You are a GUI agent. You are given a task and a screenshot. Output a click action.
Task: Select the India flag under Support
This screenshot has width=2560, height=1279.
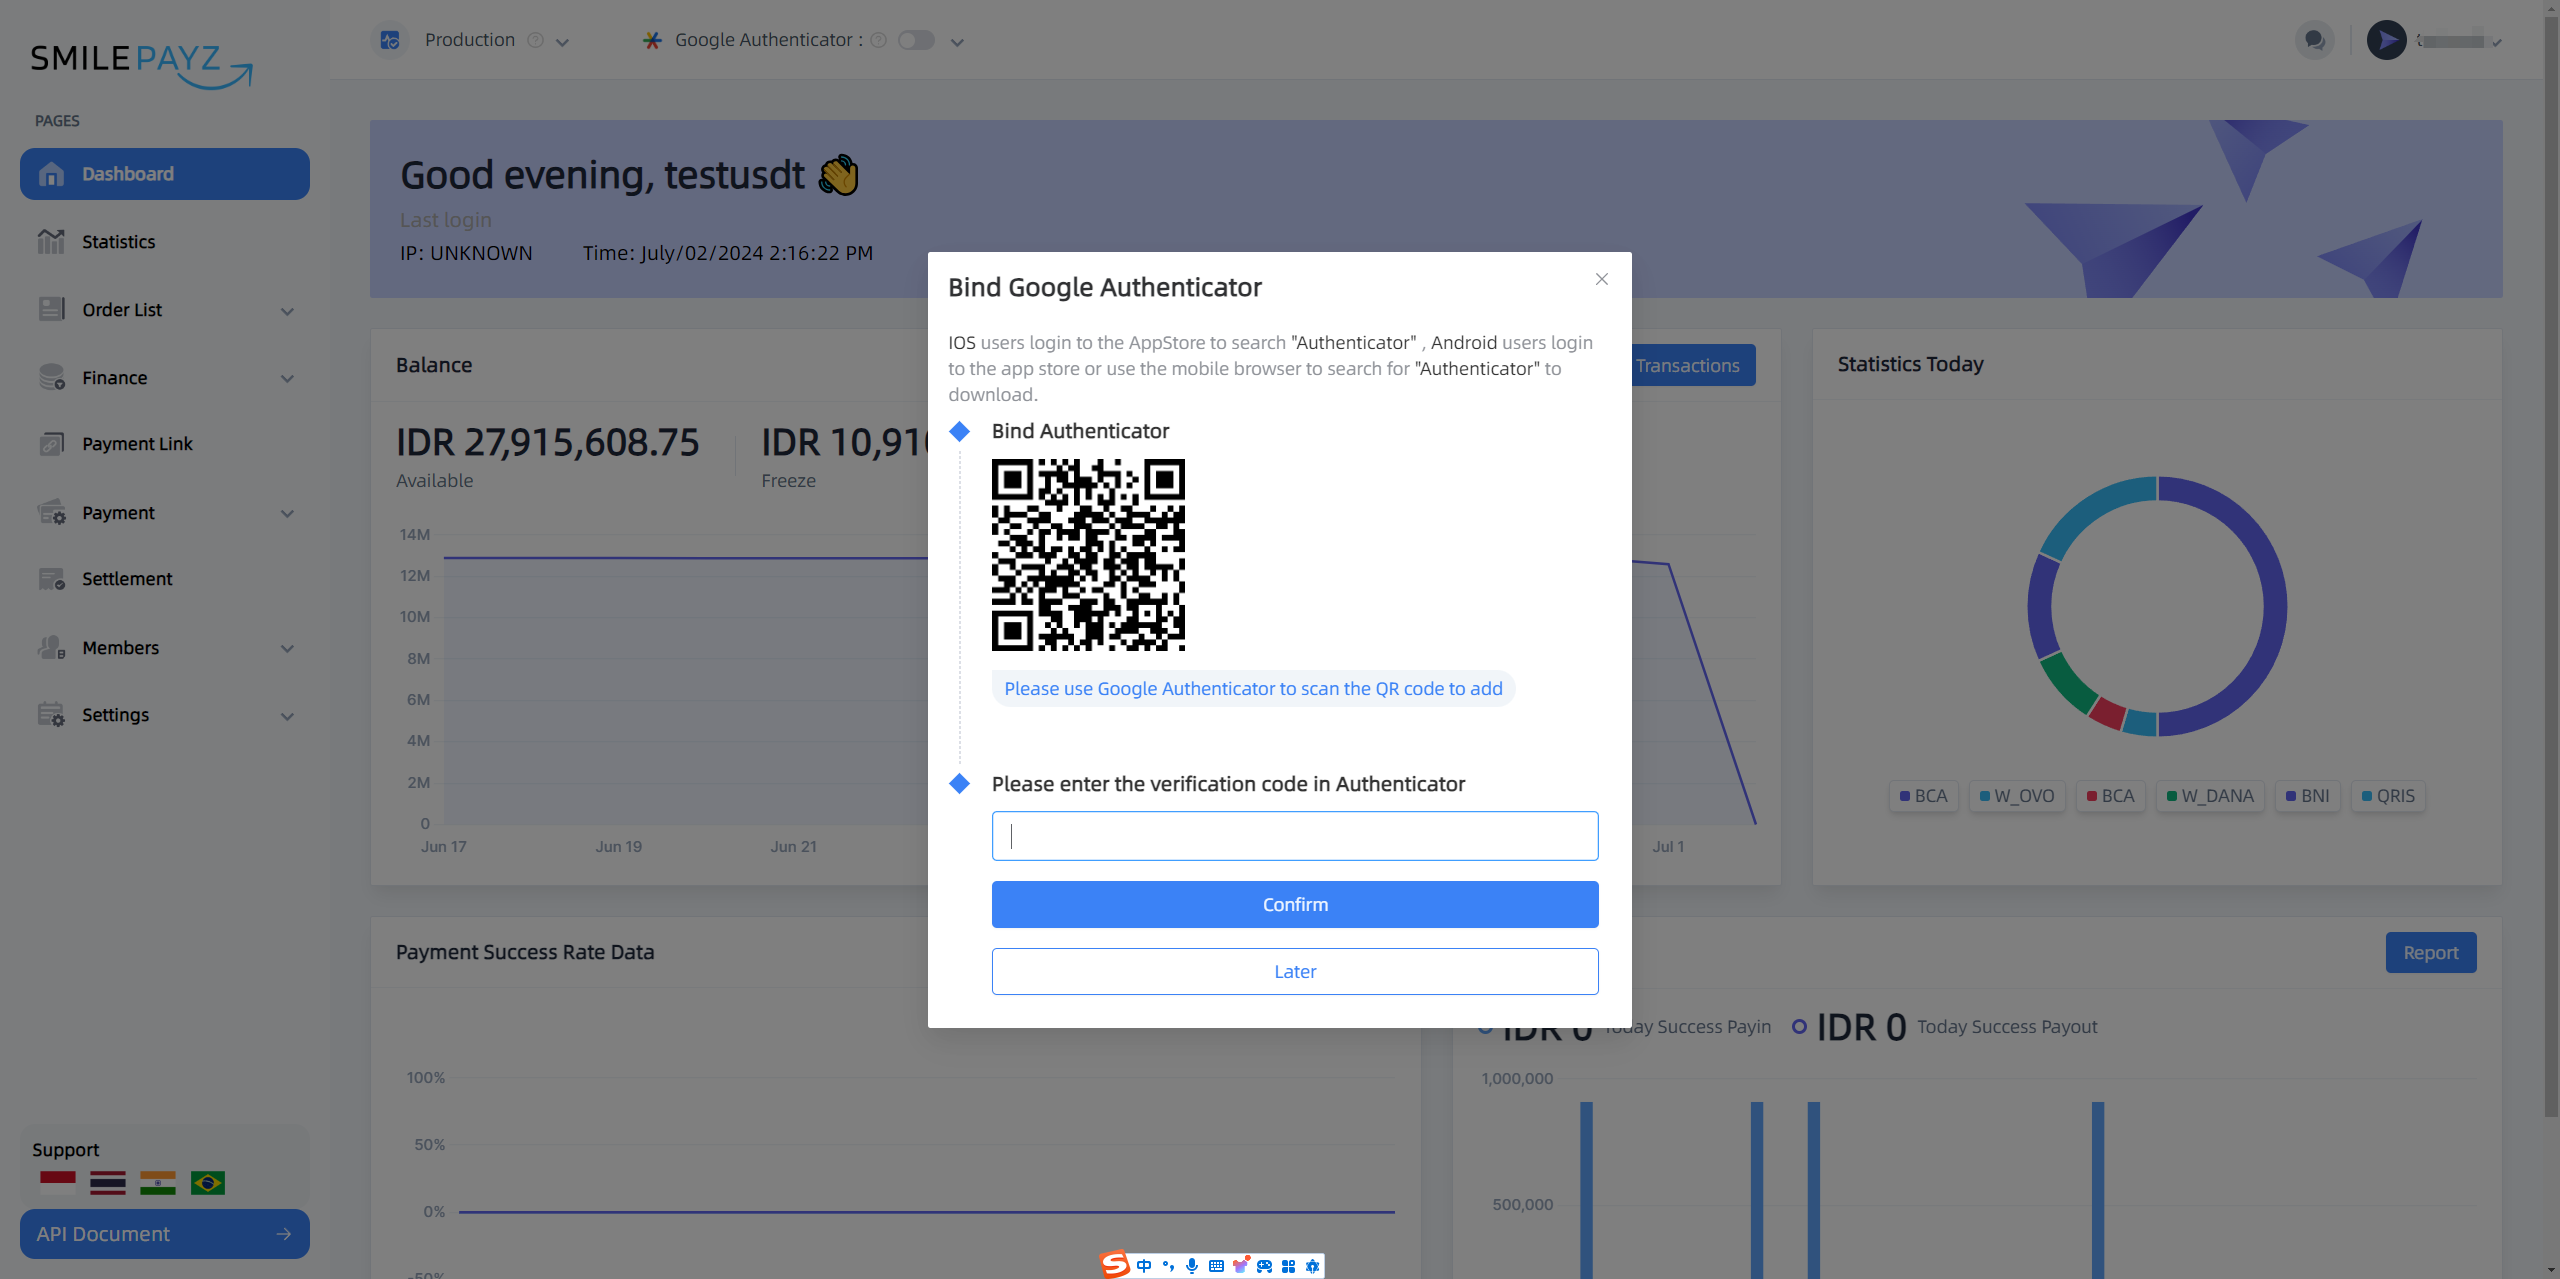click(158, 1183)
